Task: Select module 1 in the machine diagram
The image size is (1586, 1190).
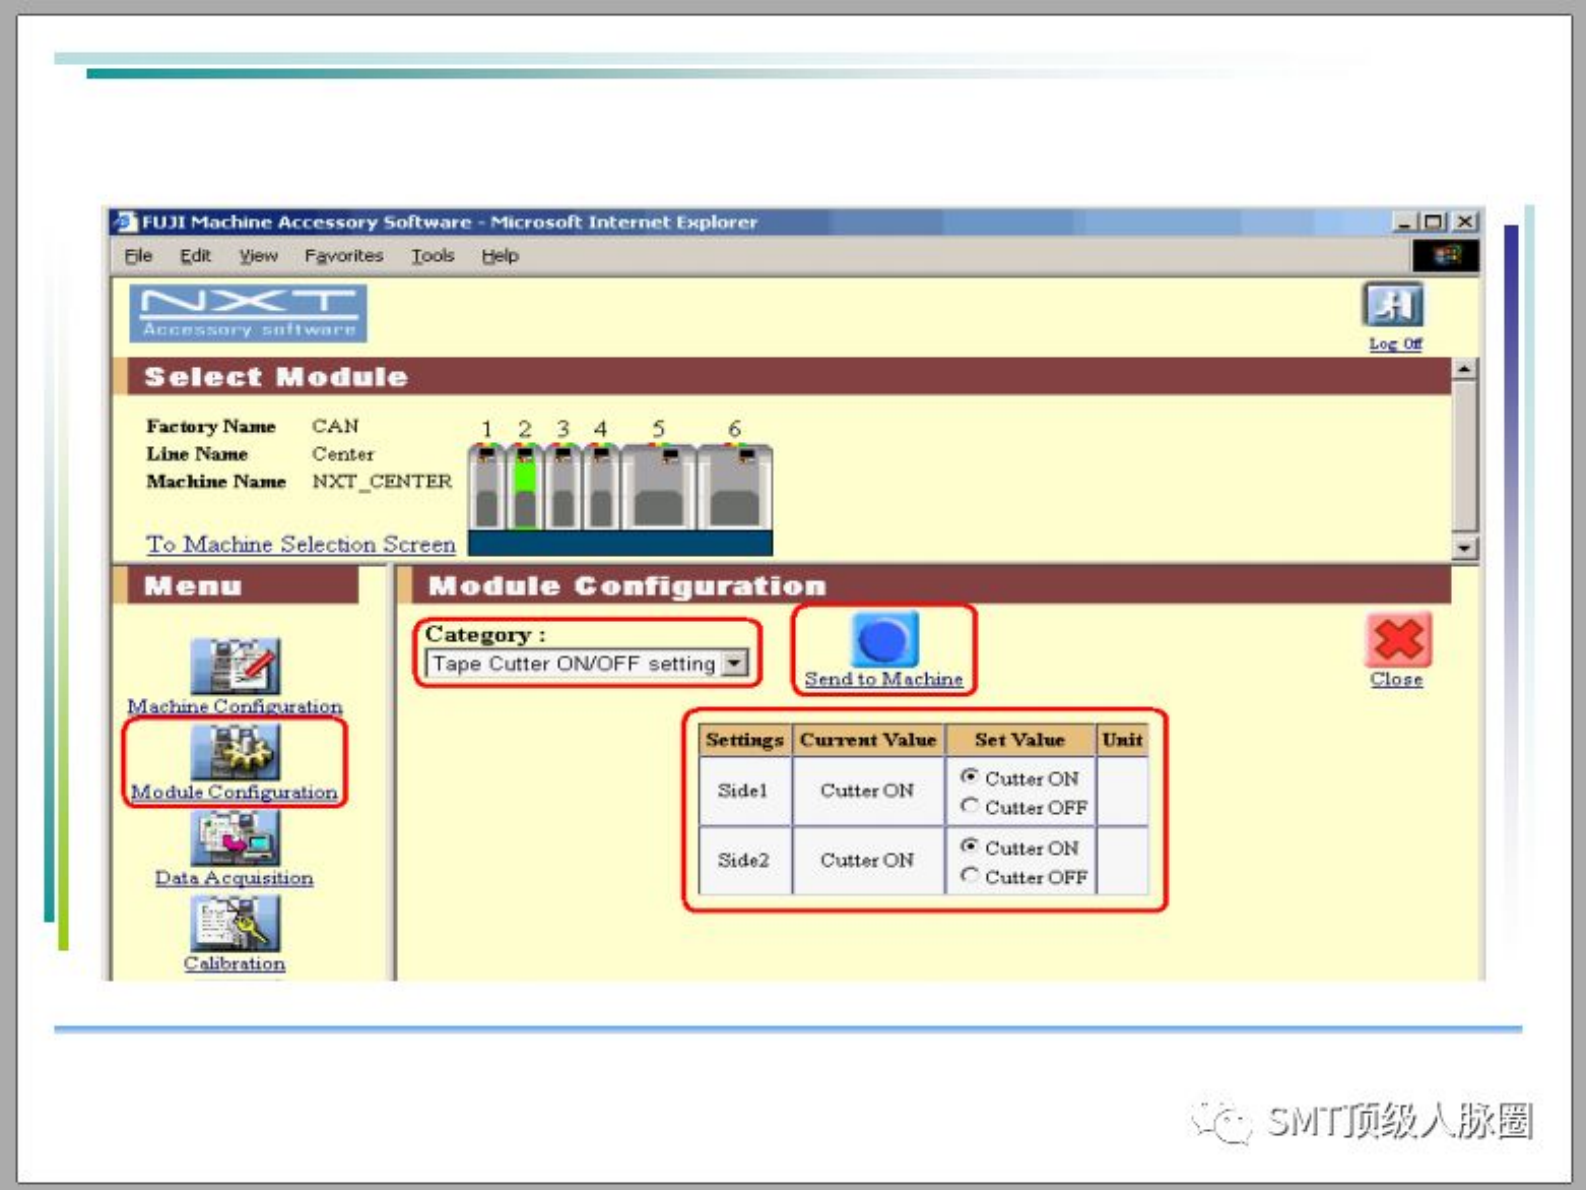Action: [487, 487]
